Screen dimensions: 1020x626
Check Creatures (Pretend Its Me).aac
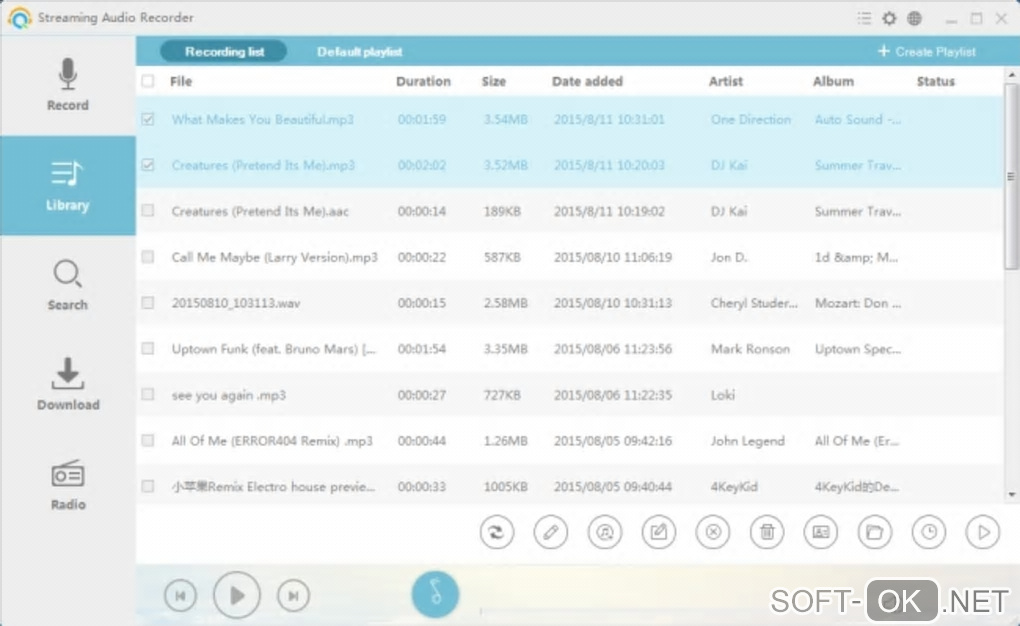(x=148, y=211)
